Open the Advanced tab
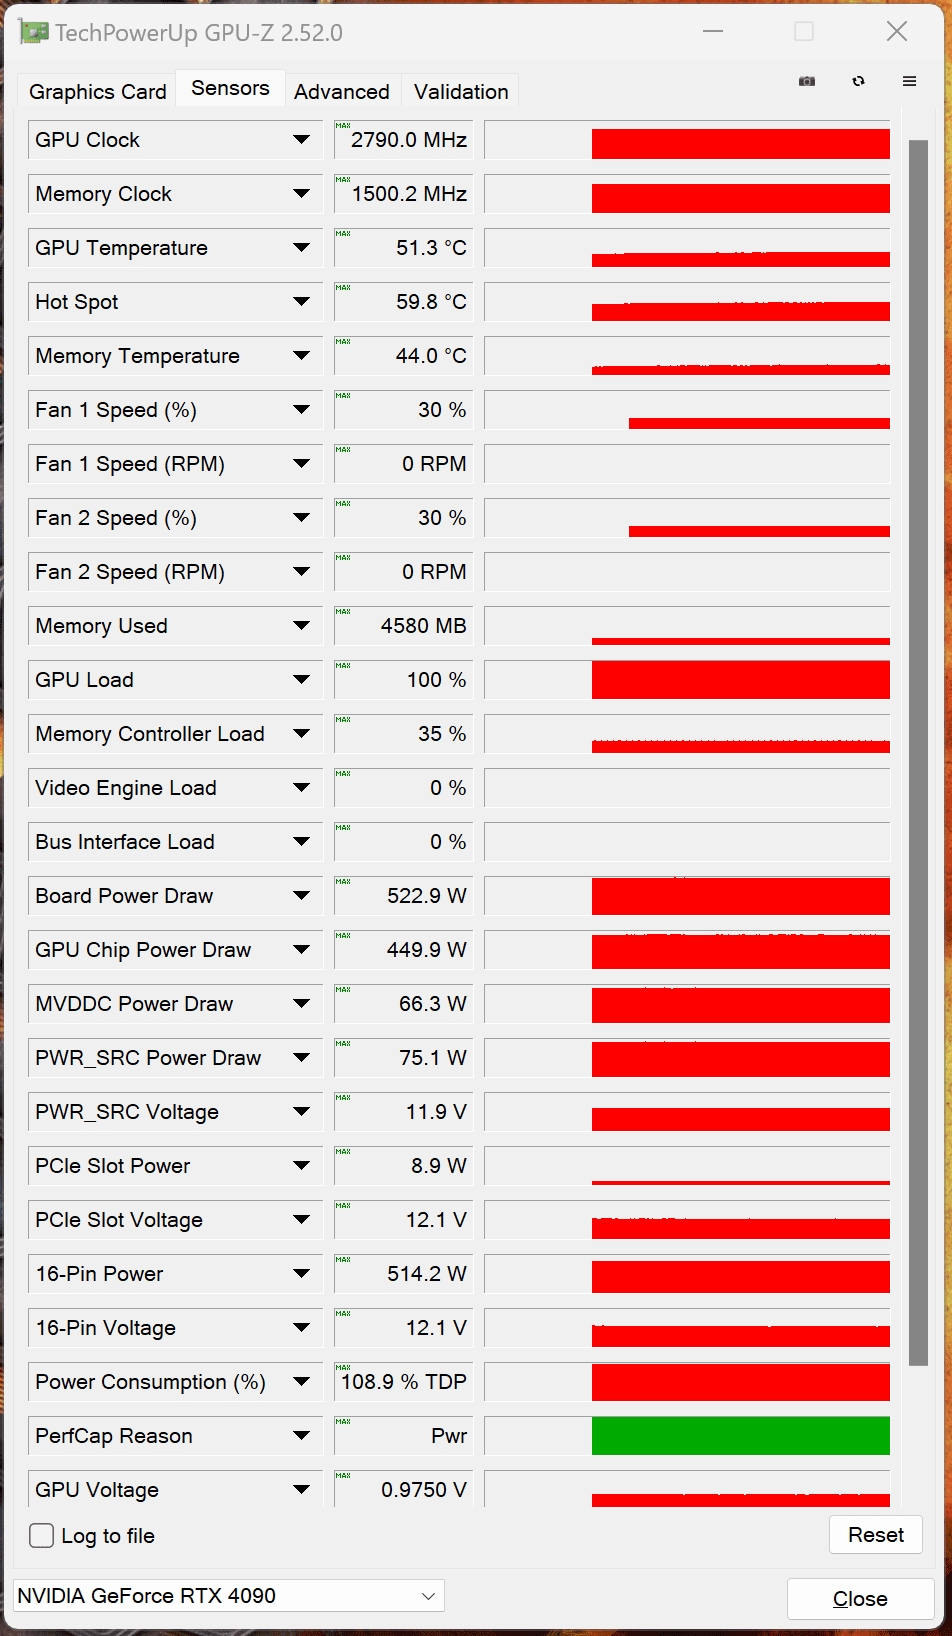The image size is (952, 1636). coord(342,92)
